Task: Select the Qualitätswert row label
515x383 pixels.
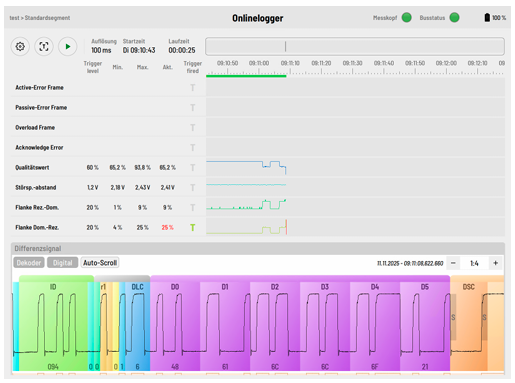Action: [x=32, y=168]
